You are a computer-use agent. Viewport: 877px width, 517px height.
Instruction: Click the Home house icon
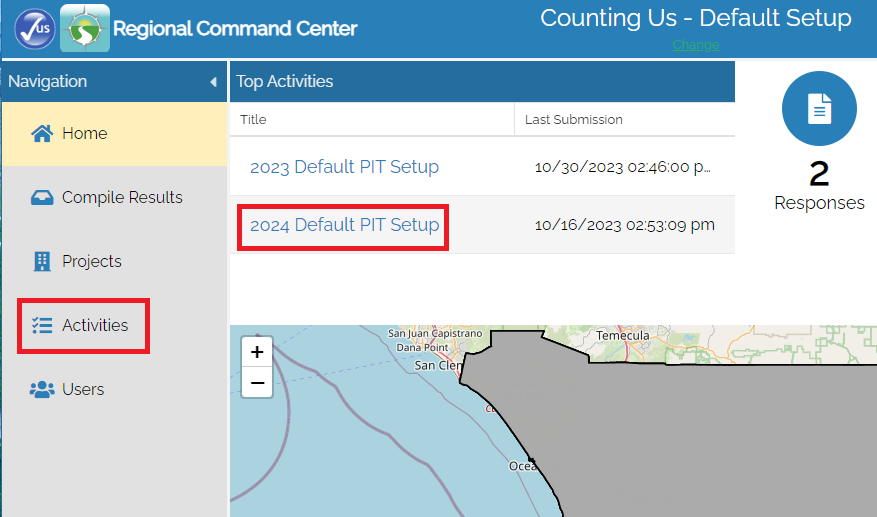tap(41, 134)
